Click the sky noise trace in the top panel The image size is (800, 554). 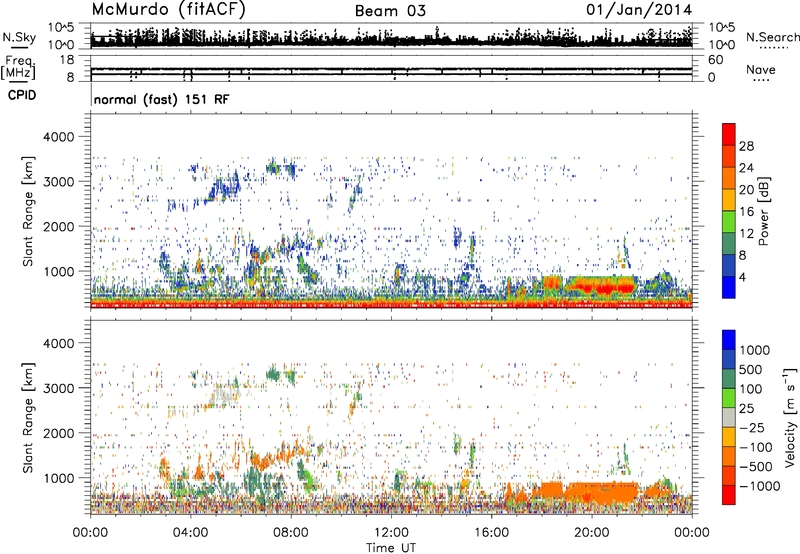[391, 39]
